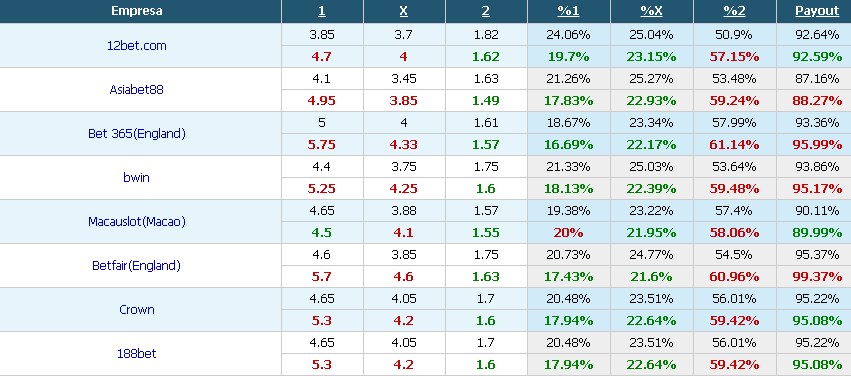Open the 188bet bookmaker link
Image resolution: width=851 pixels, height=376 pixels.
tap(137, 353)
